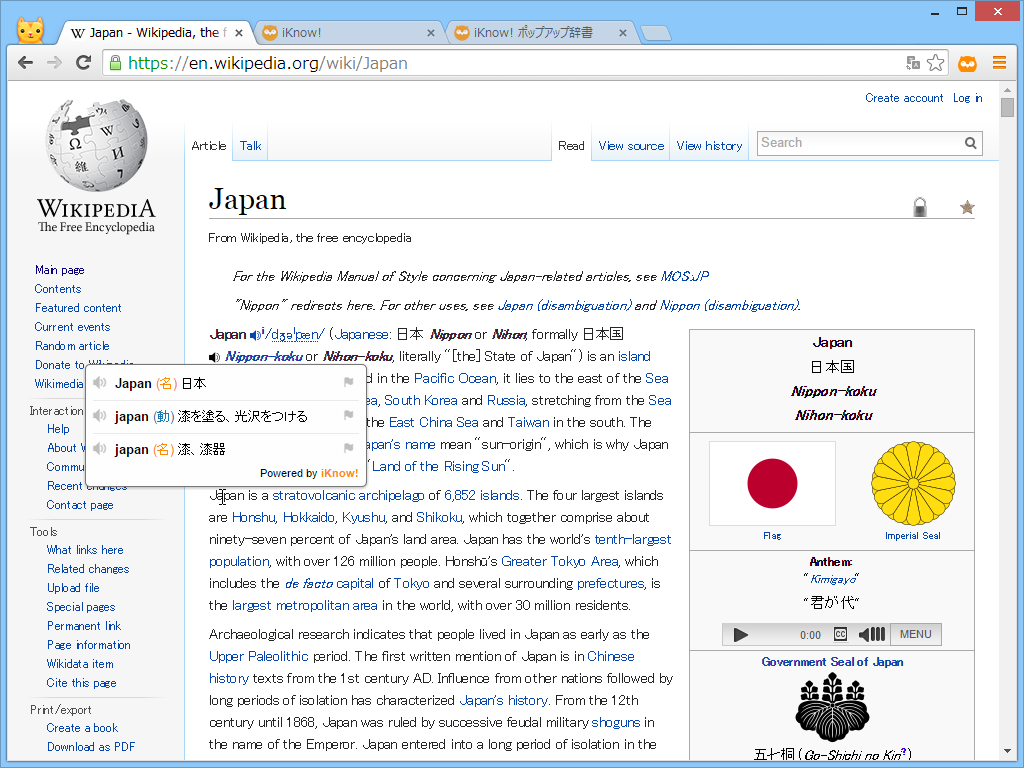Click the protection padlock icon beside the title
The image size is (1024, 768).
(920, 207)
